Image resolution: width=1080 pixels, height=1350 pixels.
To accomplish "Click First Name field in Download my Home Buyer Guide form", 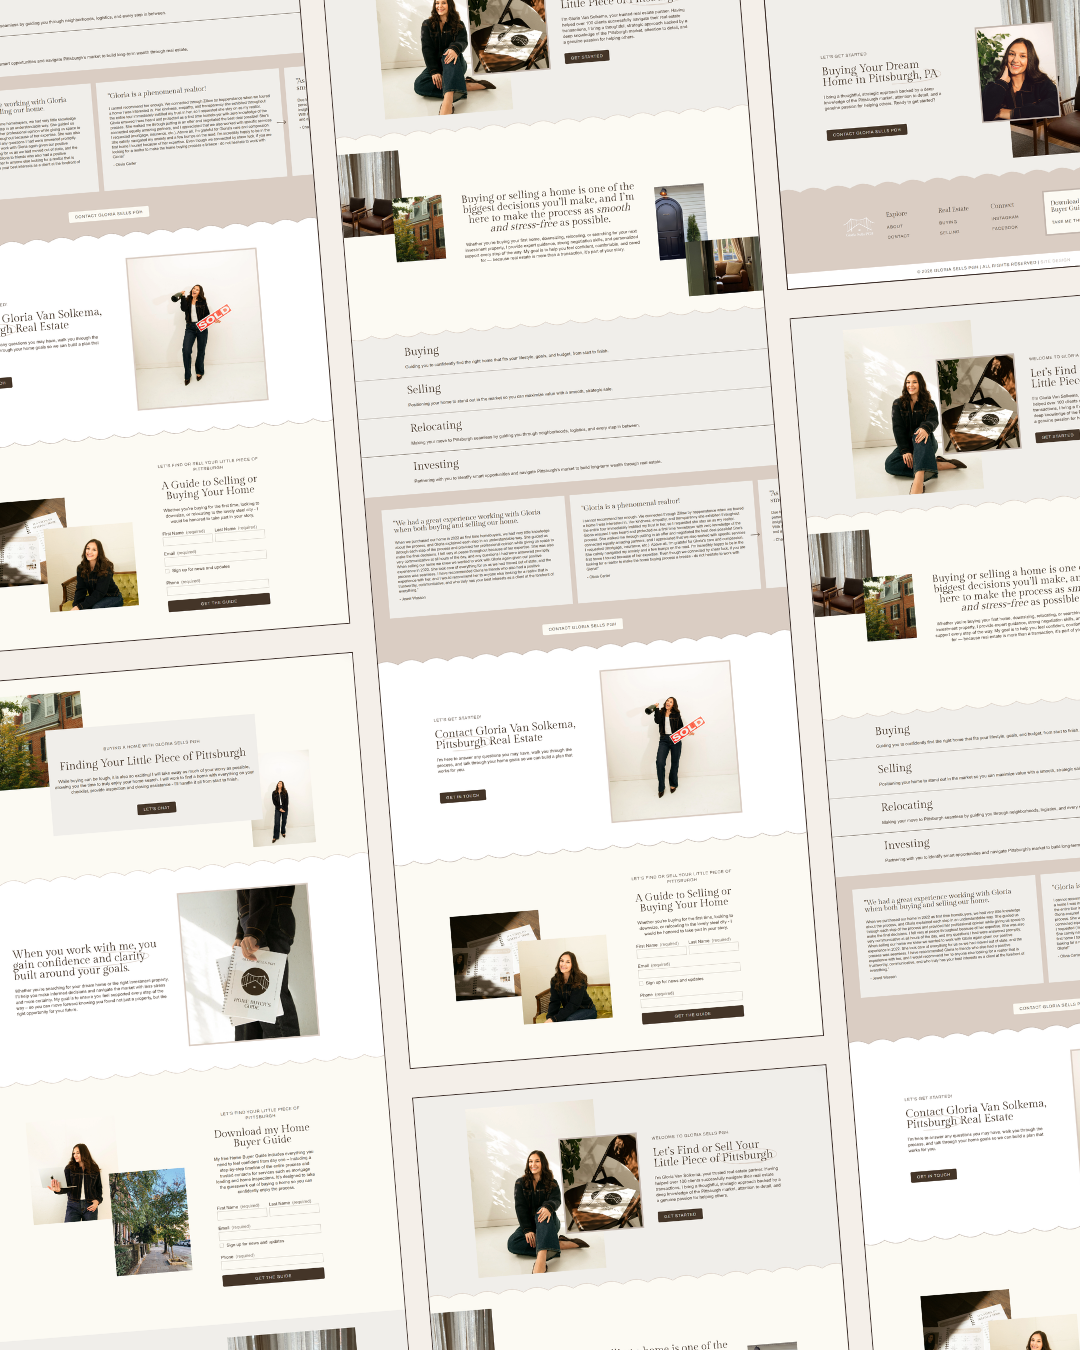I will (241, 1214).
